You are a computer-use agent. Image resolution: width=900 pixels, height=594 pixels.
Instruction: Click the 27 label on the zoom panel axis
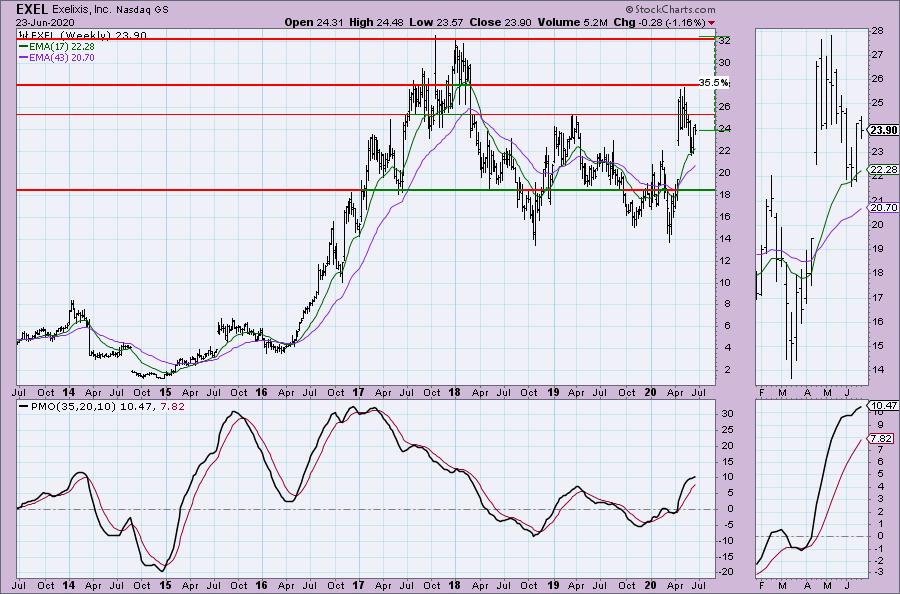876,55
